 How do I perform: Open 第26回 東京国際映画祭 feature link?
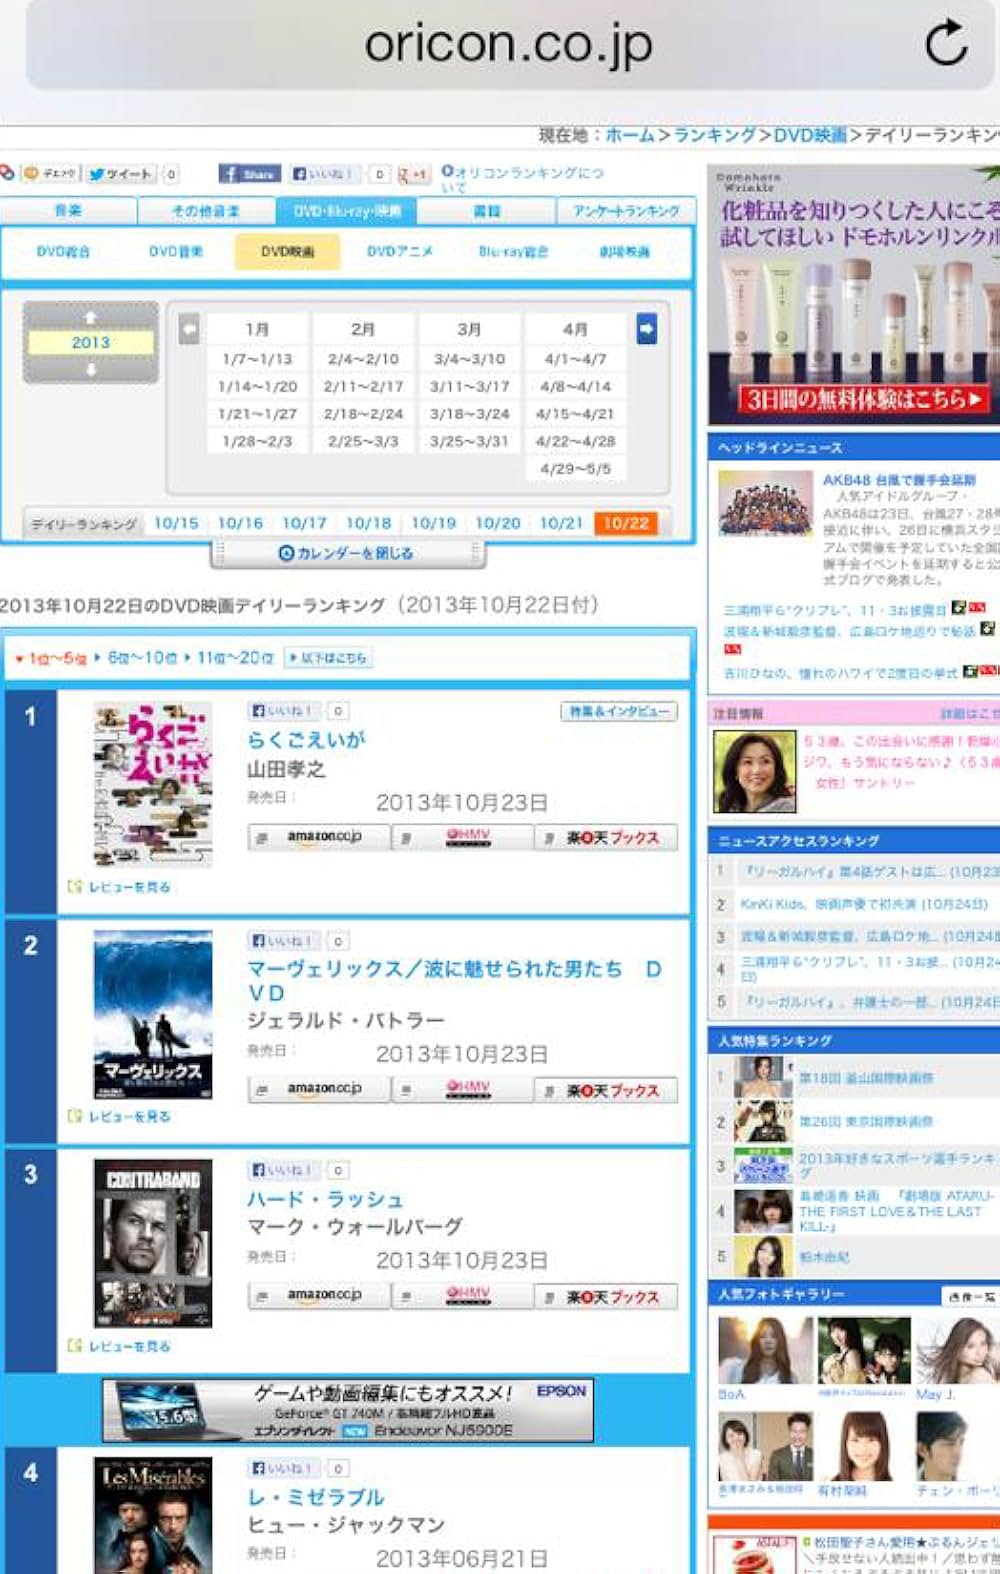(866, 1121)
